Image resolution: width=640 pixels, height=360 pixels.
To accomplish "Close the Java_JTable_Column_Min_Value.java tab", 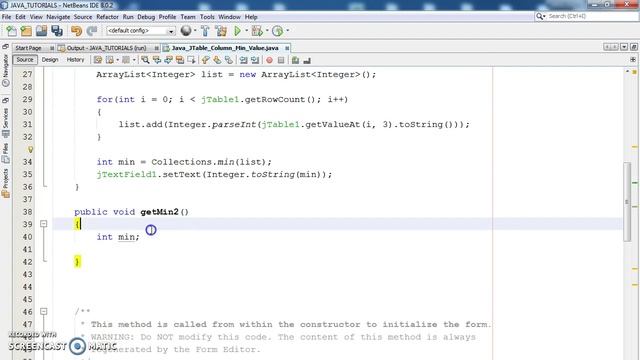I will 287,48.
